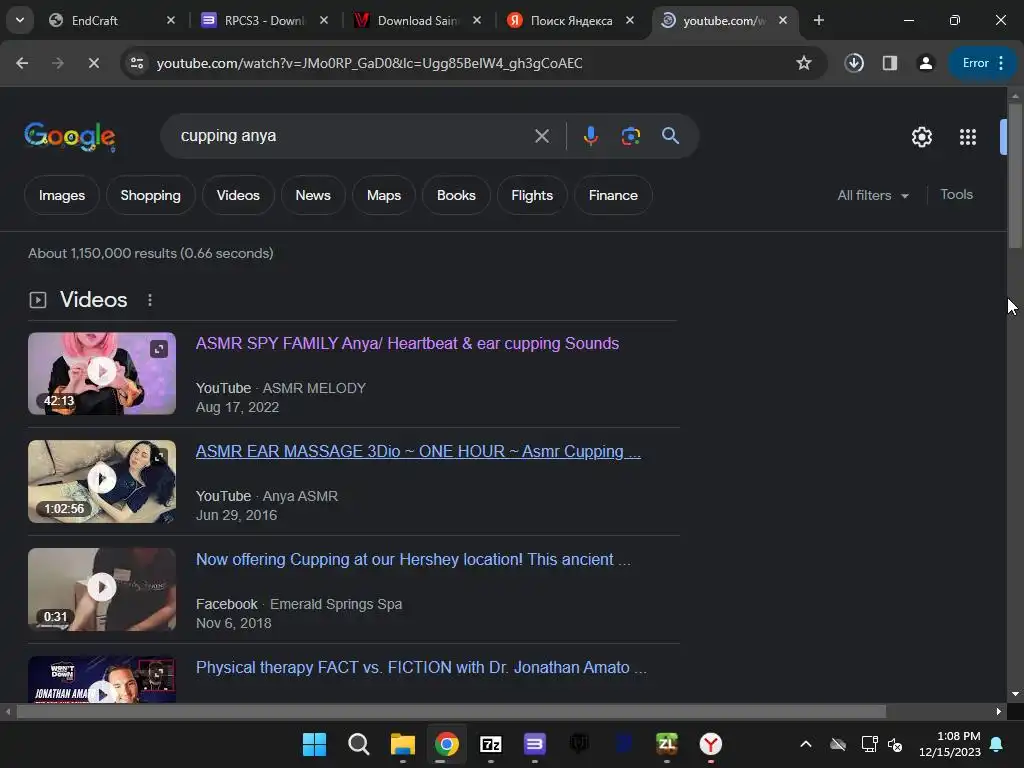Clear the search query
Screen dimensions: 1024x768
(541, 136)
